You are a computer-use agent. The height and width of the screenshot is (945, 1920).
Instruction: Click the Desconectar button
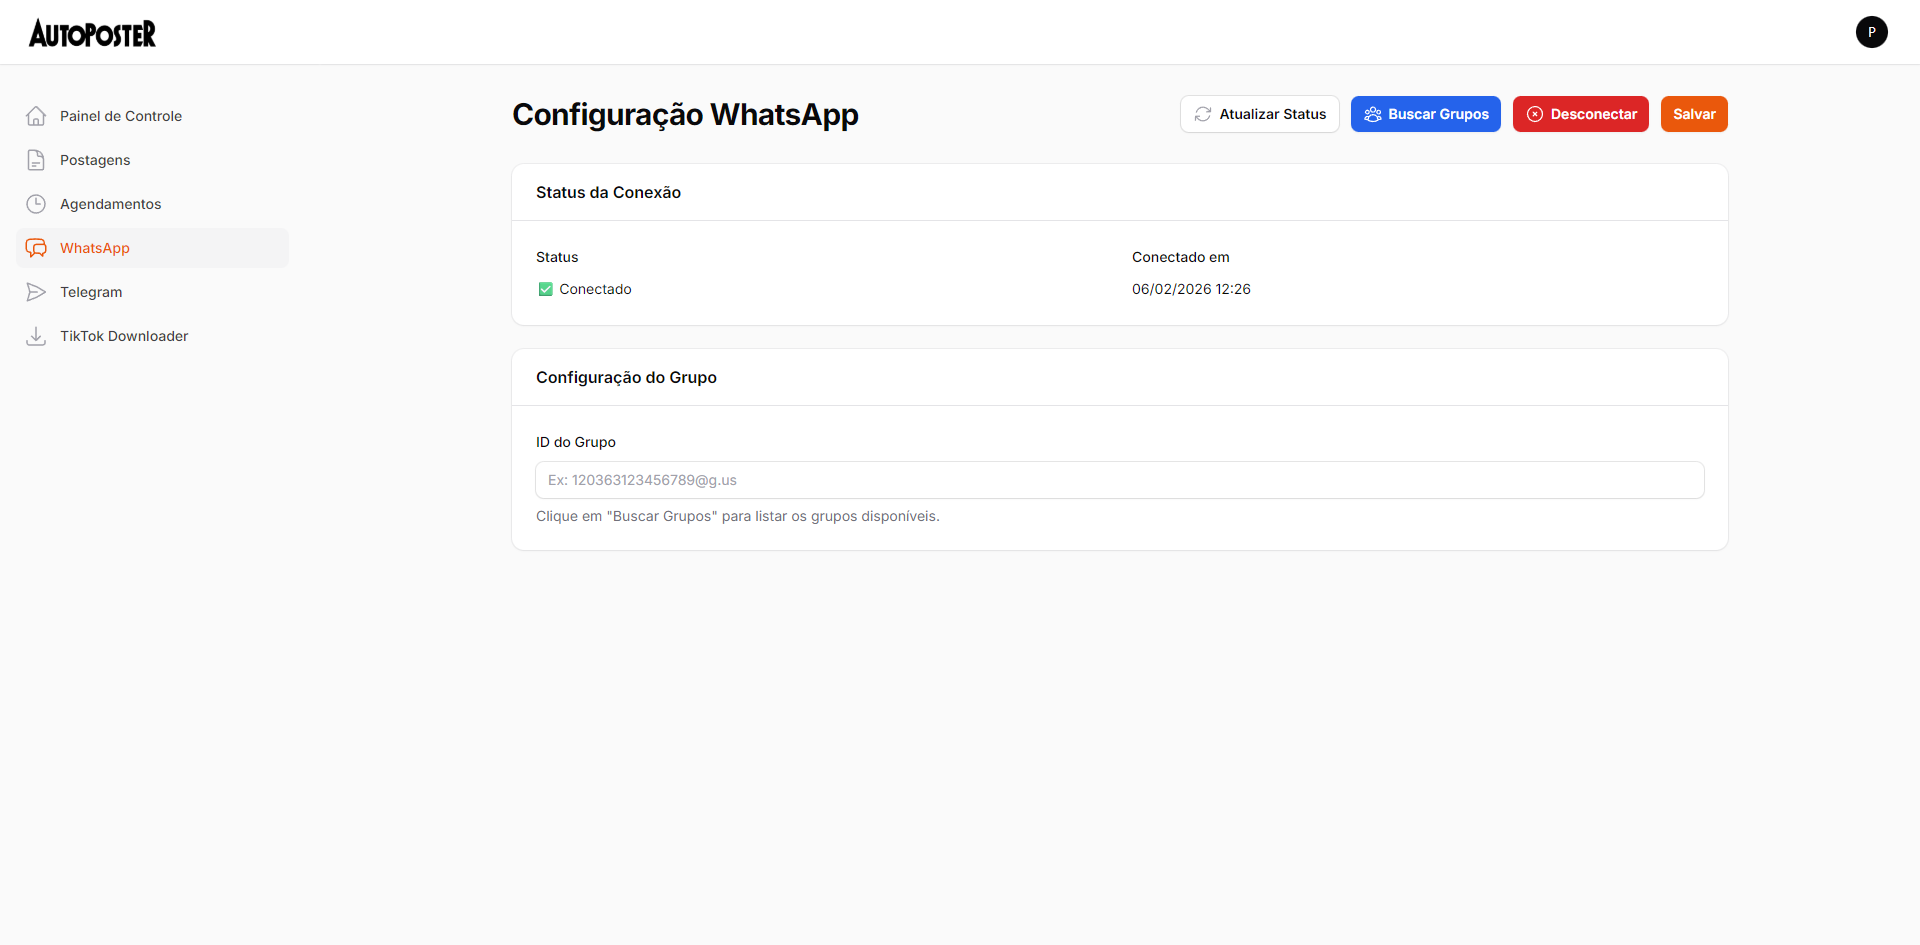1580,114
